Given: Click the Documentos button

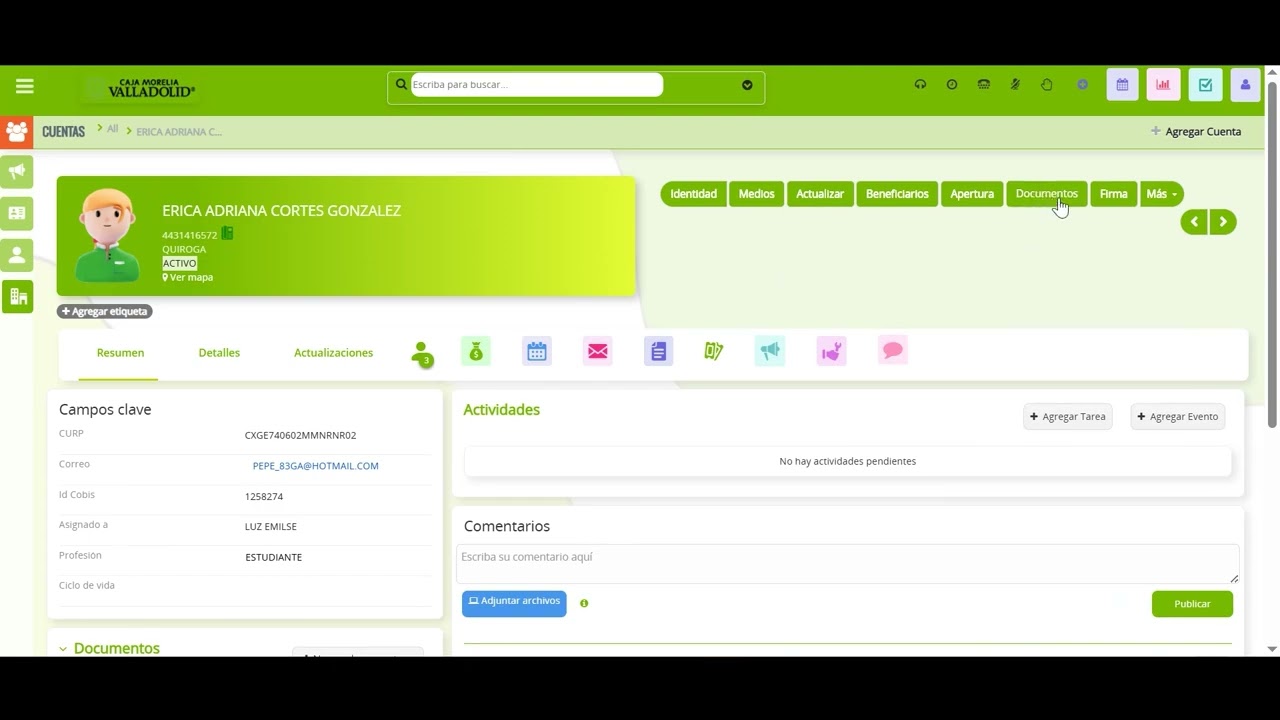Looking at the screenshot, I should tap(1047, 194).
